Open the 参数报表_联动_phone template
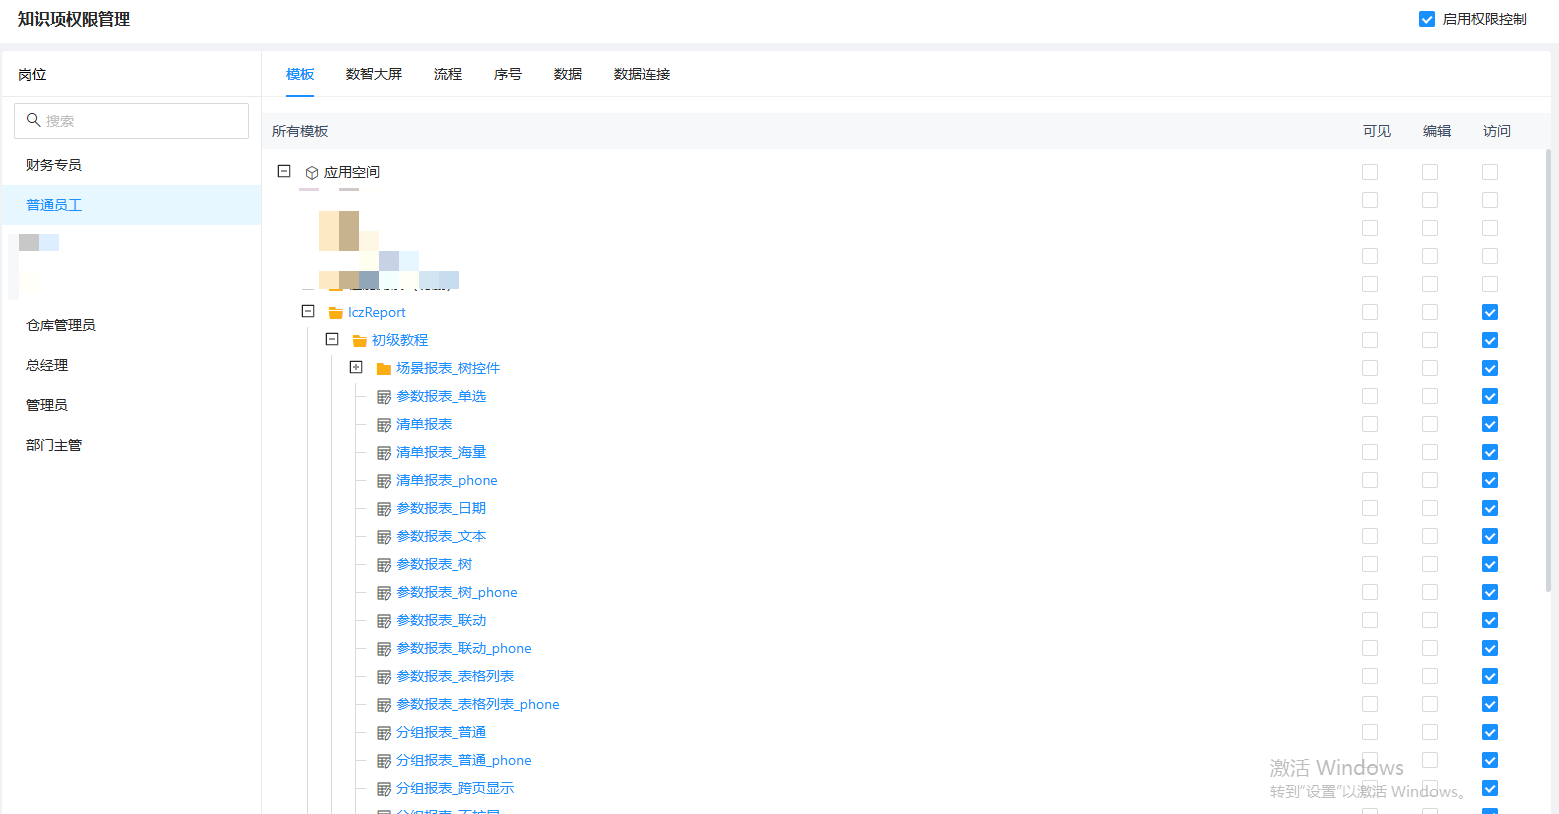 pyautogui.click(x=464, y=649)
